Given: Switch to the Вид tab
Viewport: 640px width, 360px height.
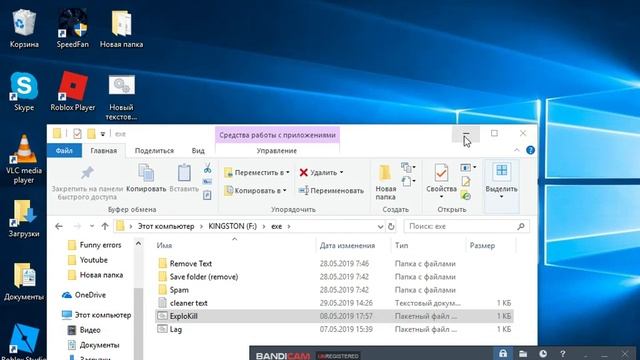Looking at the screenshot, I should (x=198, y=151).
